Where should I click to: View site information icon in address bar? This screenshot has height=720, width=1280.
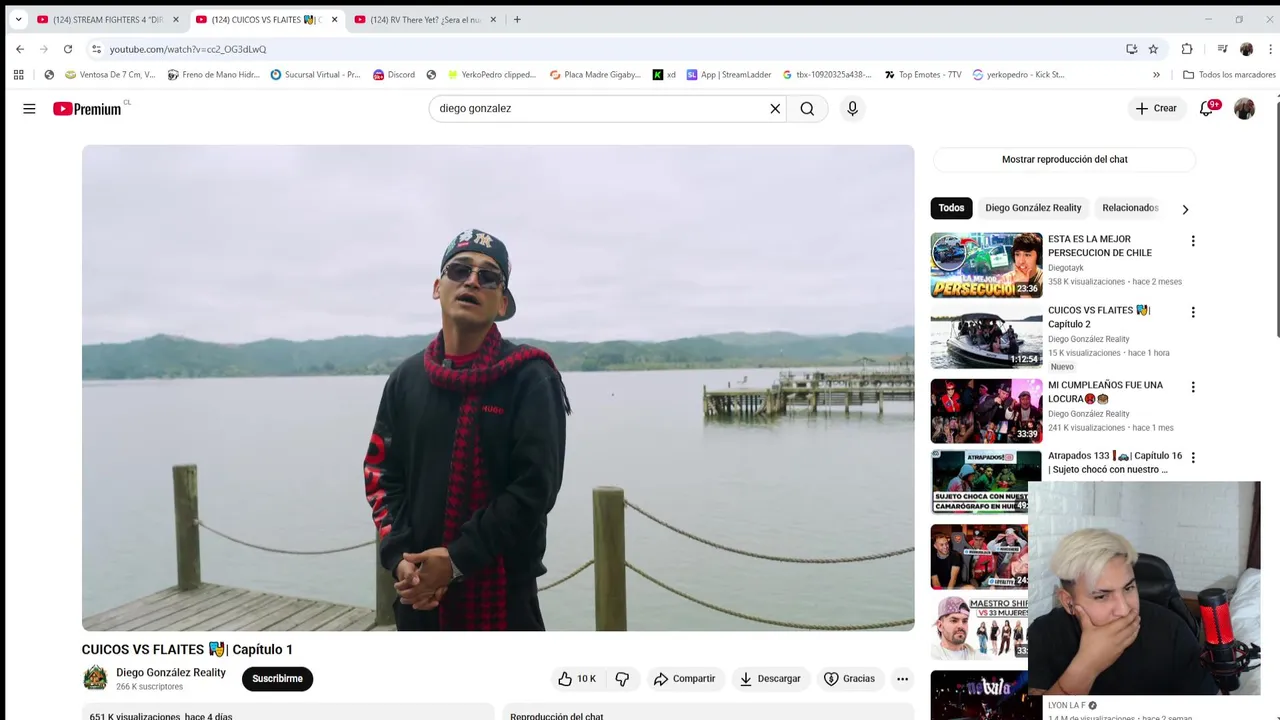96,49
